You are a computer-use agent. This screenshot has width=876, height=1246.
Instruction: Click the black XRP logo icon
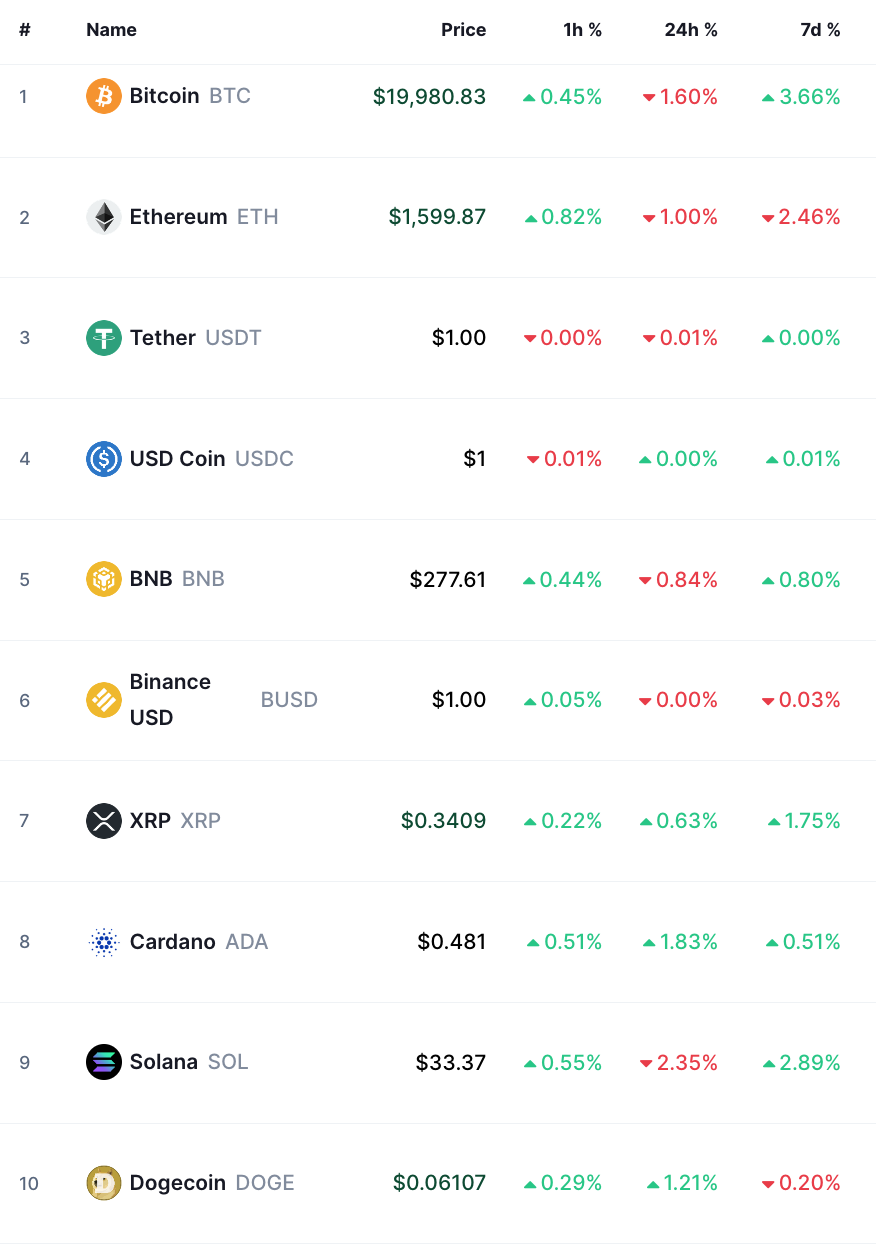pos(104,821)
